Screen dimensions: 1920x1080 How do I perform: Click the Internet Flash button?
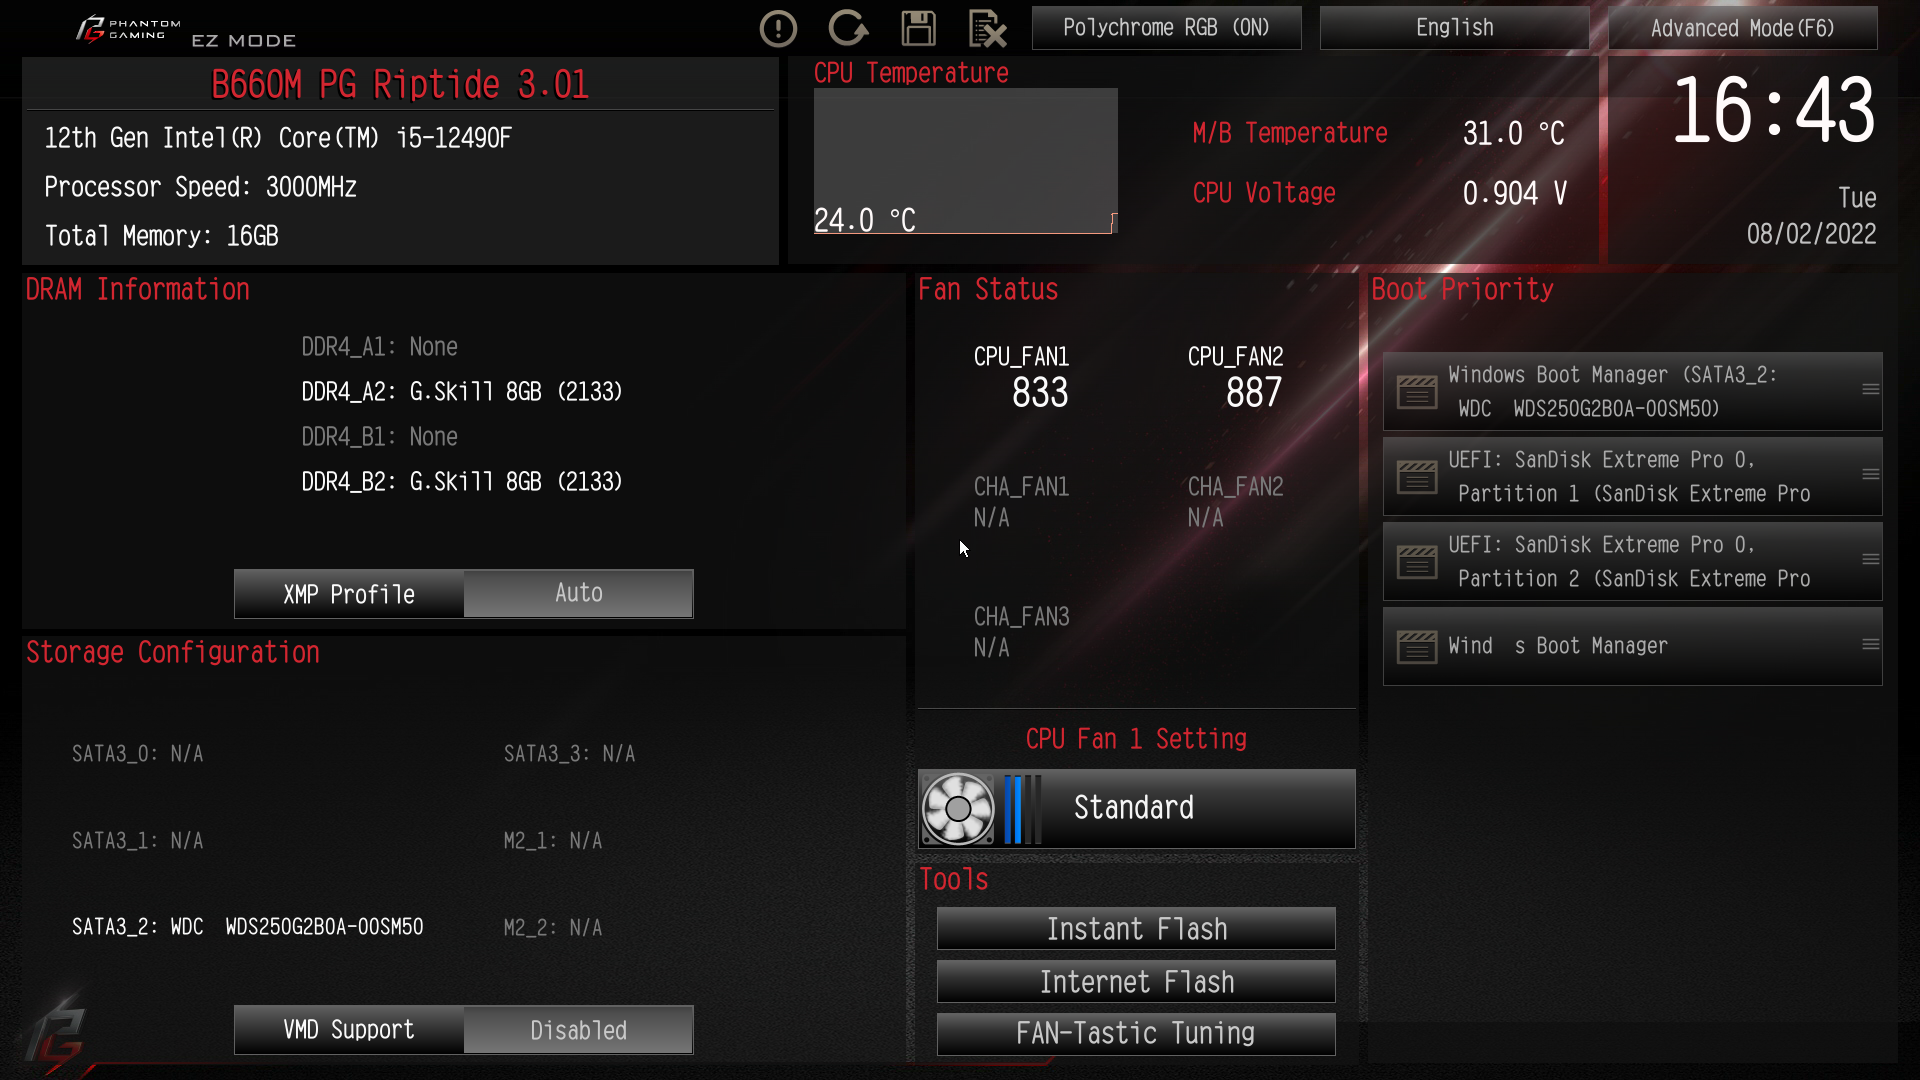point(1137,982)
